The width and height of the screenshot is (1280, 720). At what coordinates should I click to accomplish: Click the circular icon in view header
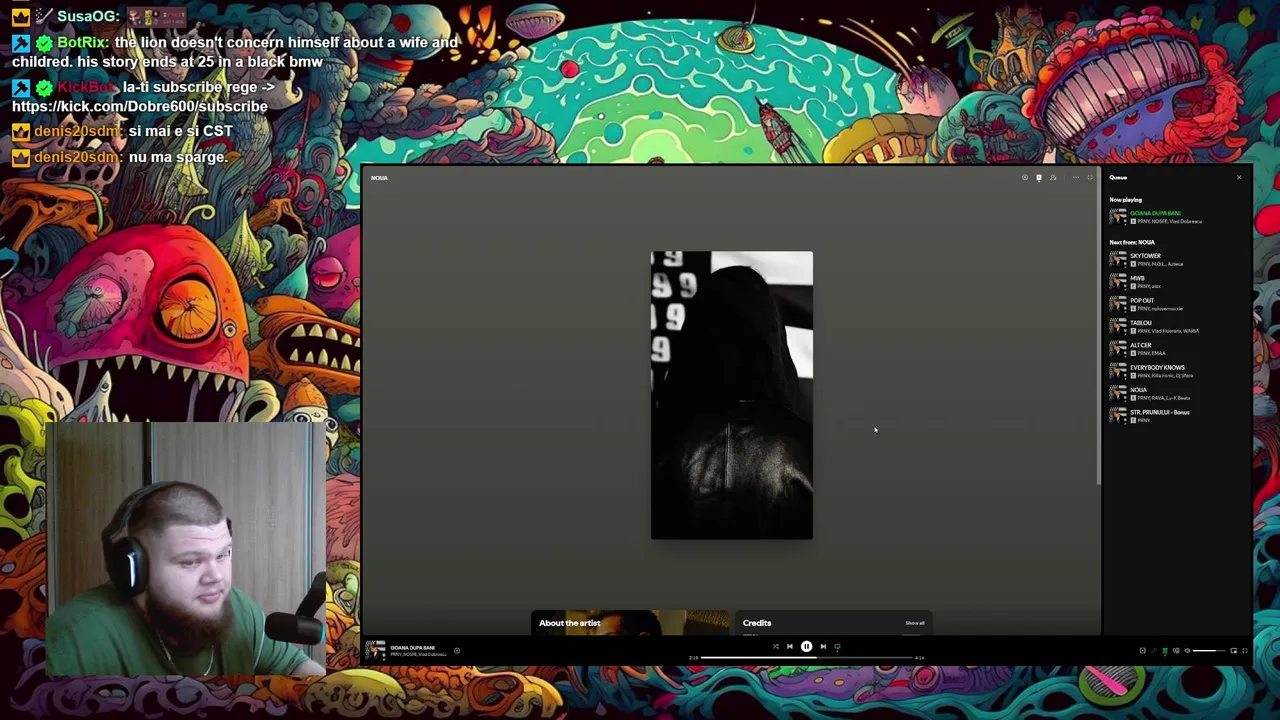1025,178
